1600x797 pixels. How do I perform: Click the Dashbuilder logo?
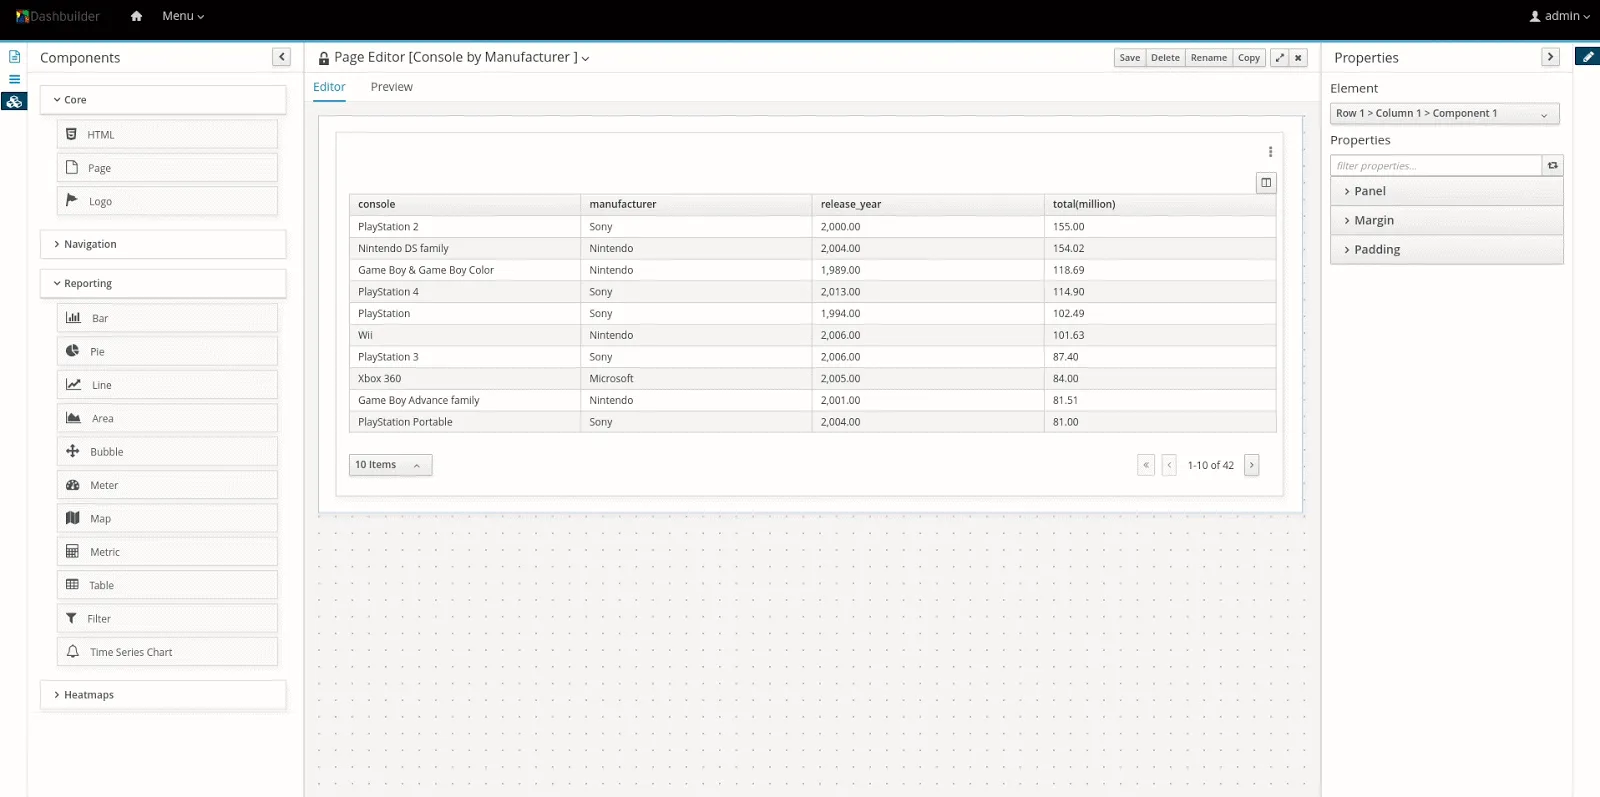pos(58,16)
